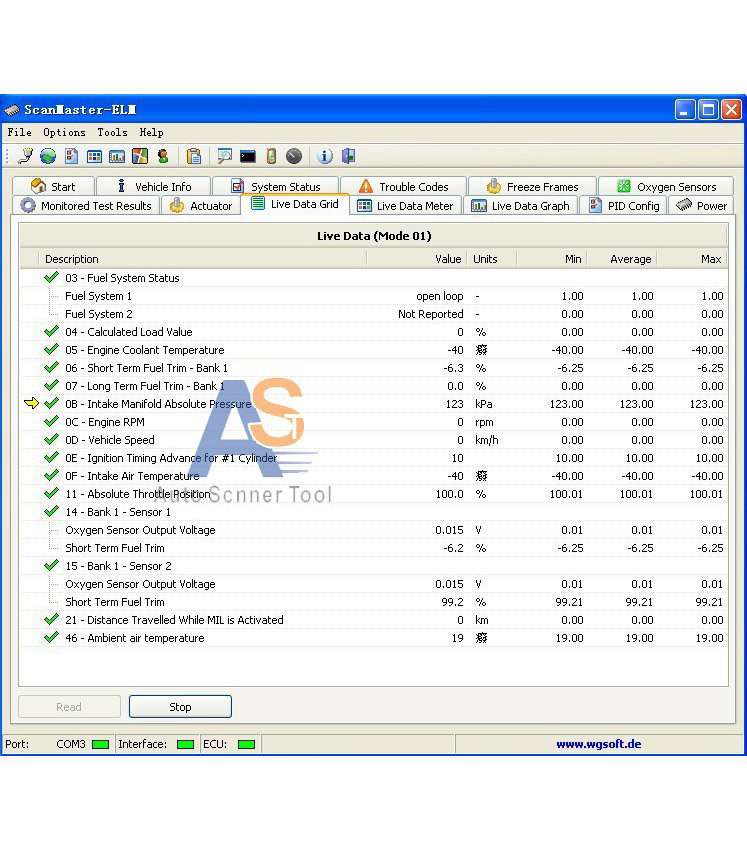Select the Actuator tab
Viewport: 747px width, 850px height.
[x=201, y=206]
